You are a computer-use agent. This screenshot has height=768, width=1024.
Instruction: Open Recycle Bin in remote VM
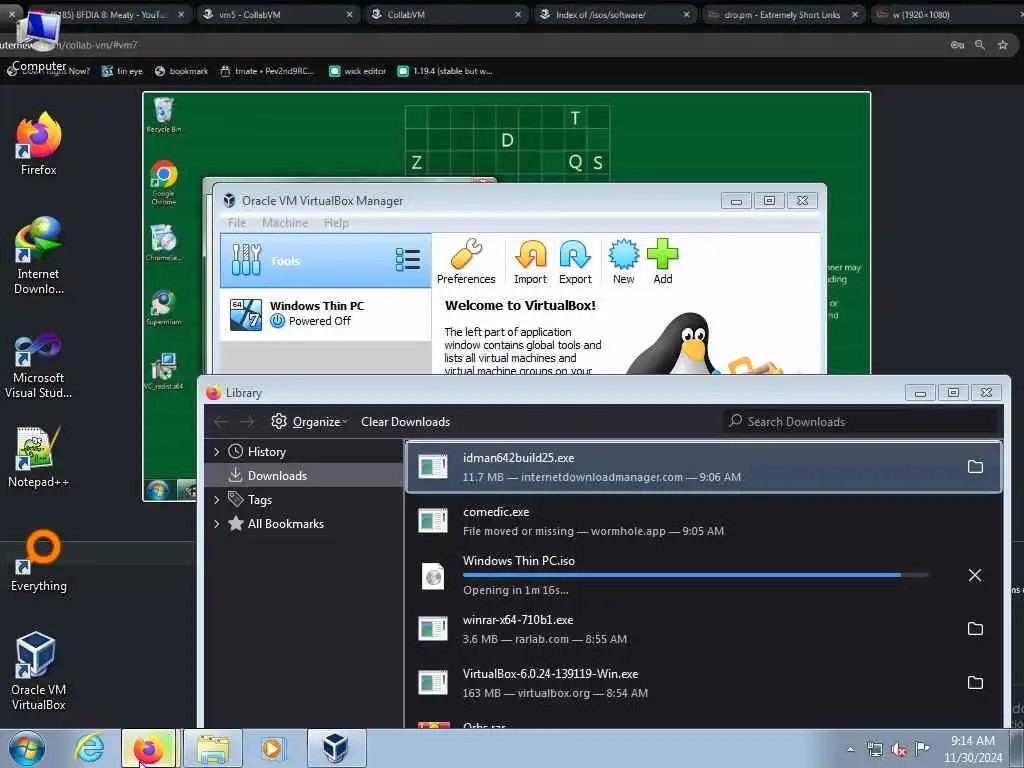163,115
